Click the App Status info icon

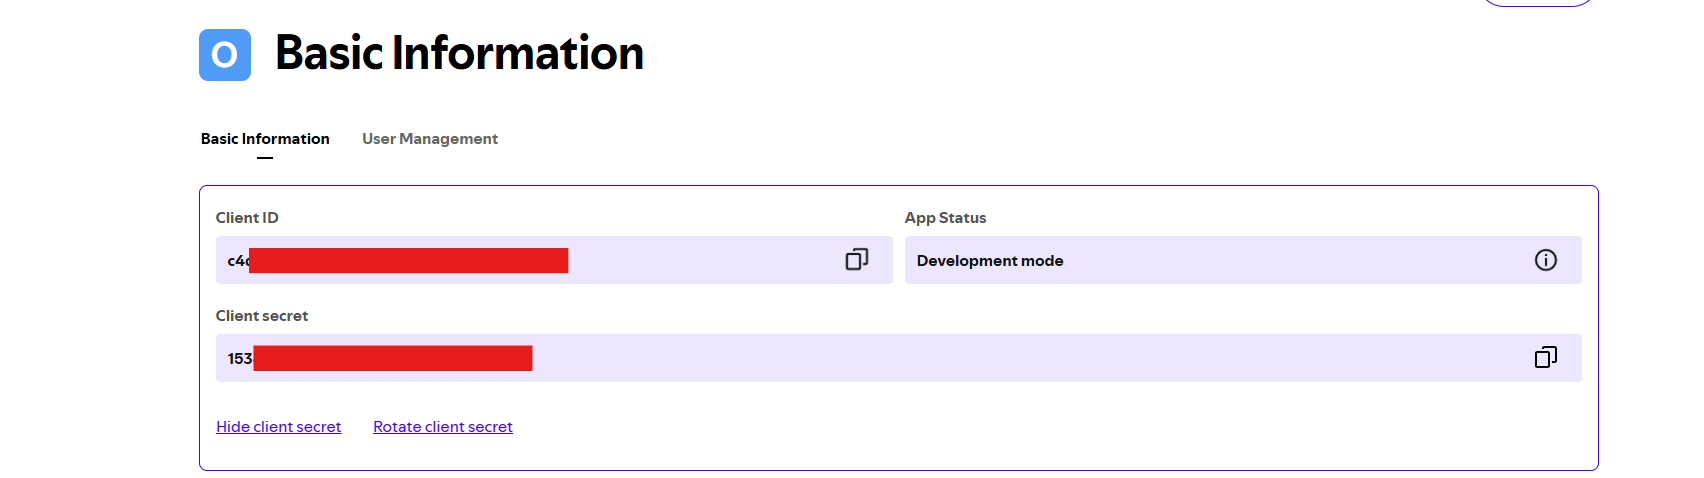pyautogui.click(x=1545, y=260)
